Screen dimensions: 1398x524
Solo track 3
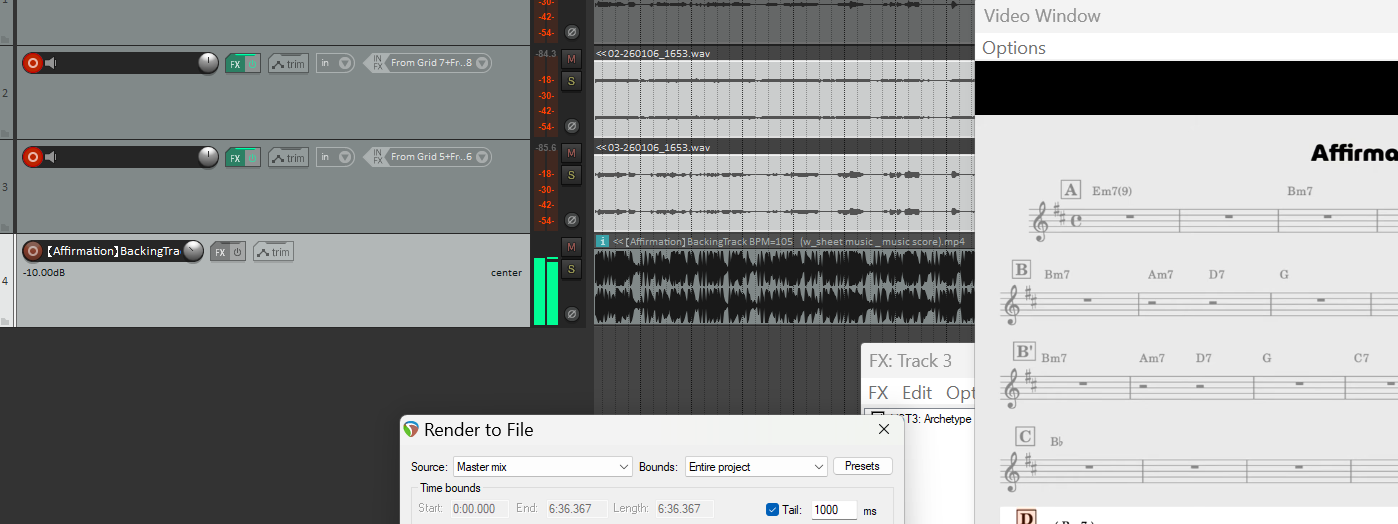[x=571, y=175]
